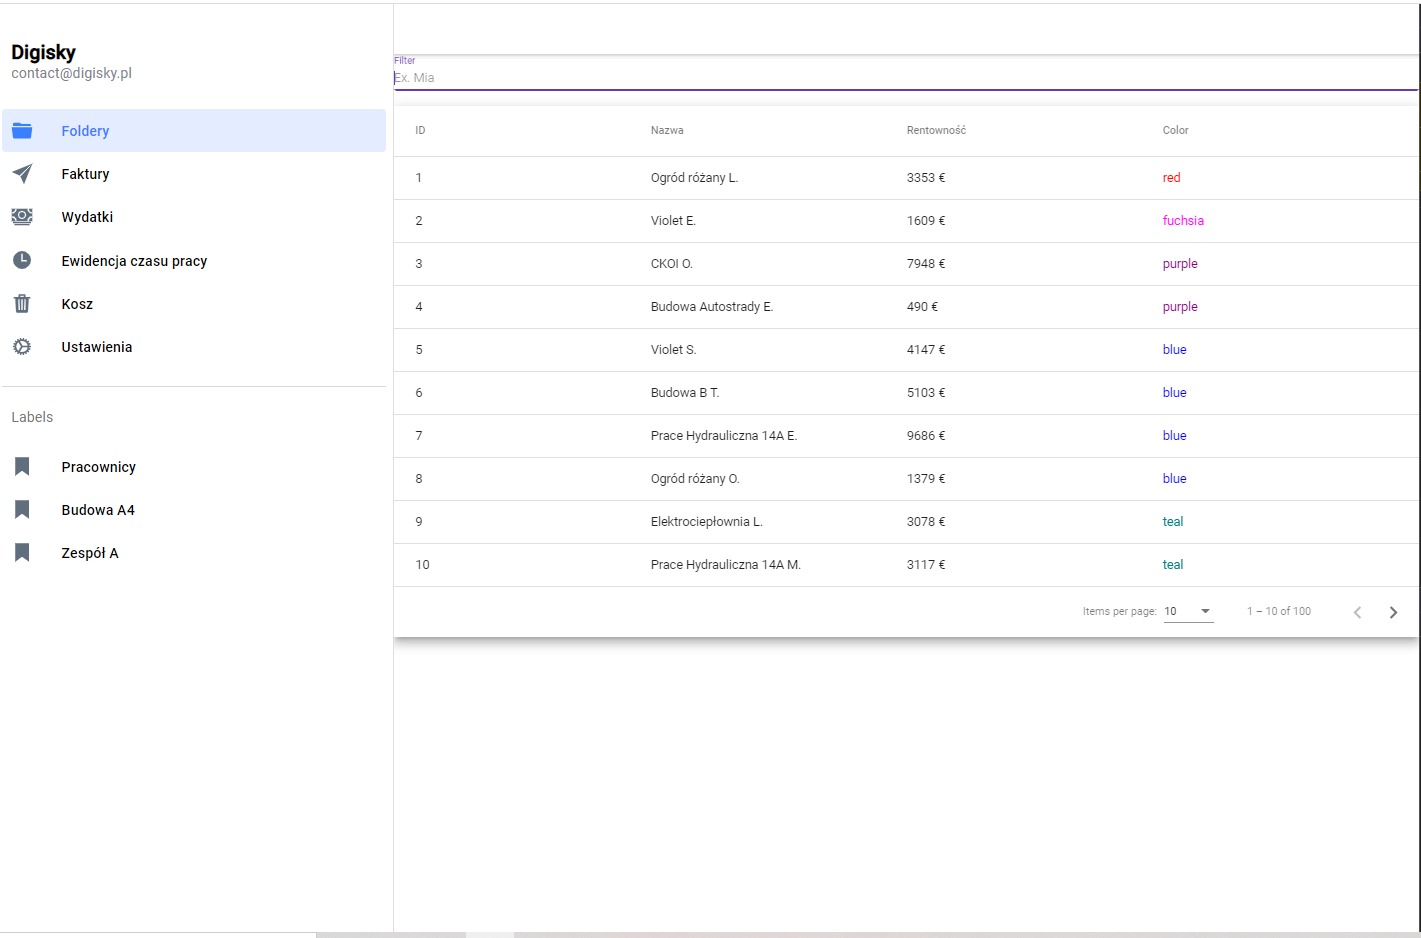Image resolution: width=1421 pixels, height=938 pixels.
Task: Click the fuchsia color label for Violet E.
Action: (1183, 221)
